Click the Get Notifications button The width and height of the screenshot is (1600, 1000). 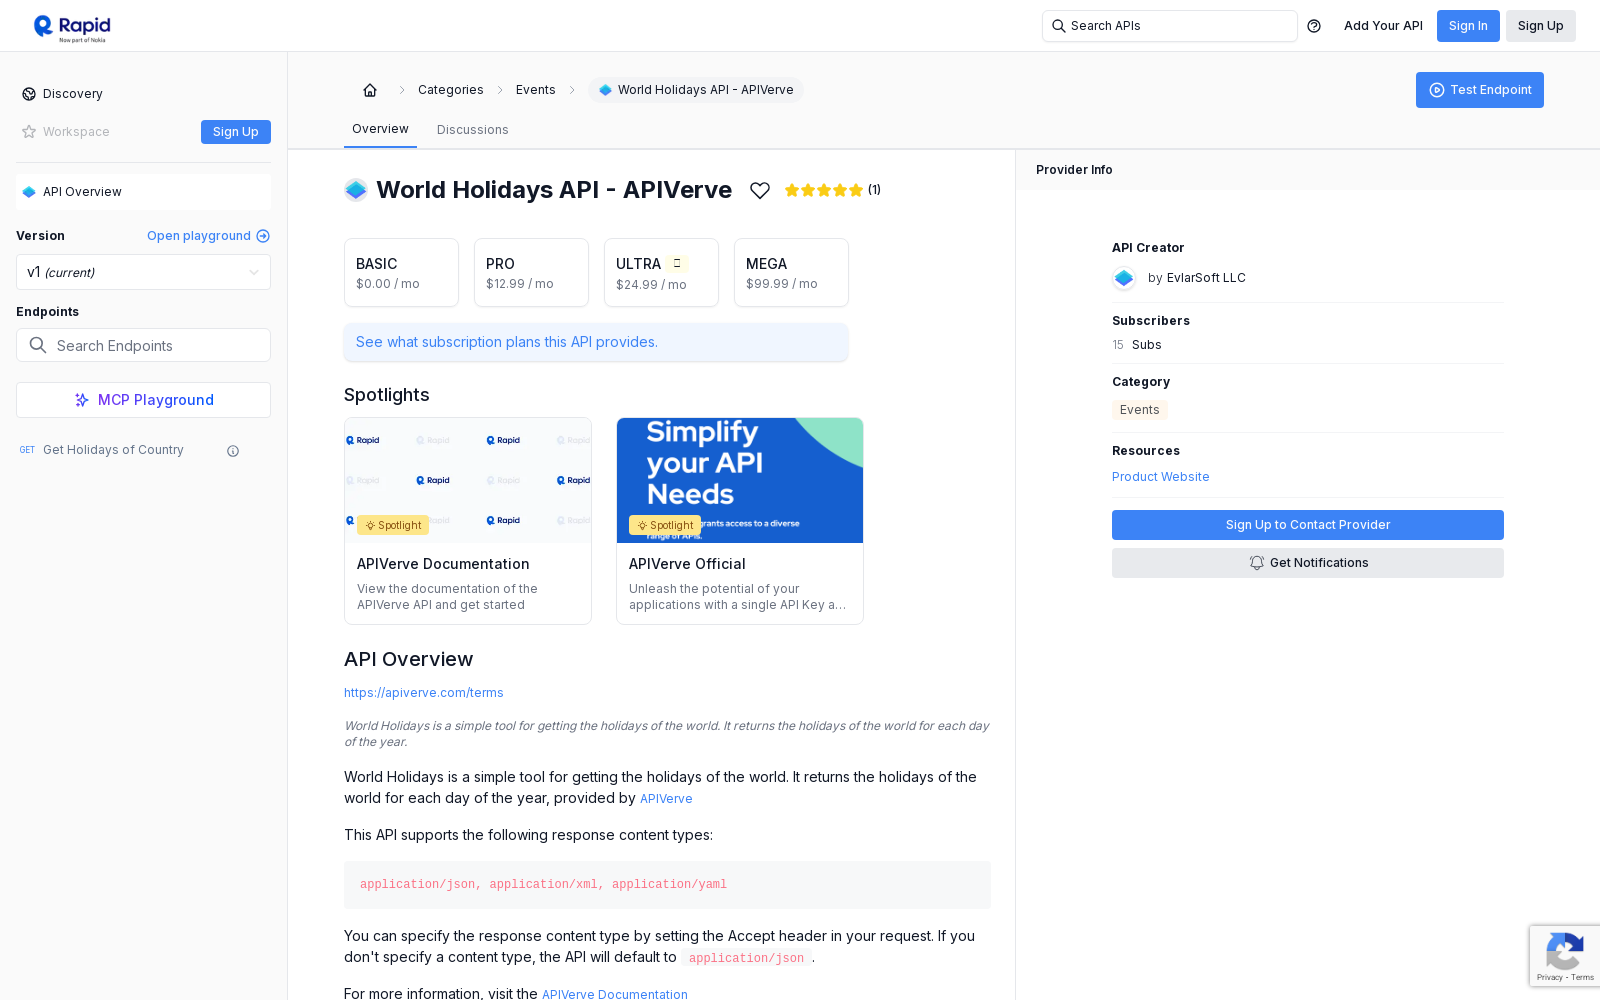pos(1308,563)
